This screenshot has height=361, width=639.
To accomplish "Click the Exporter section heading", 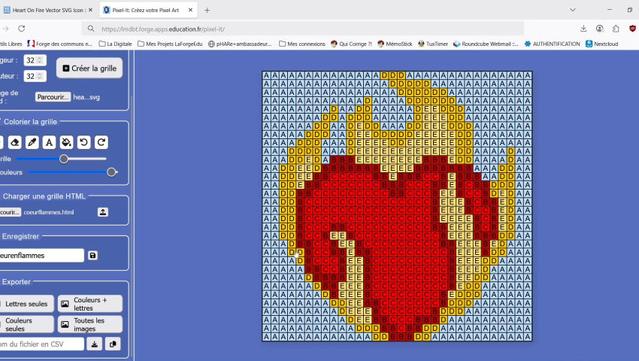I will (x=16, y=282).
